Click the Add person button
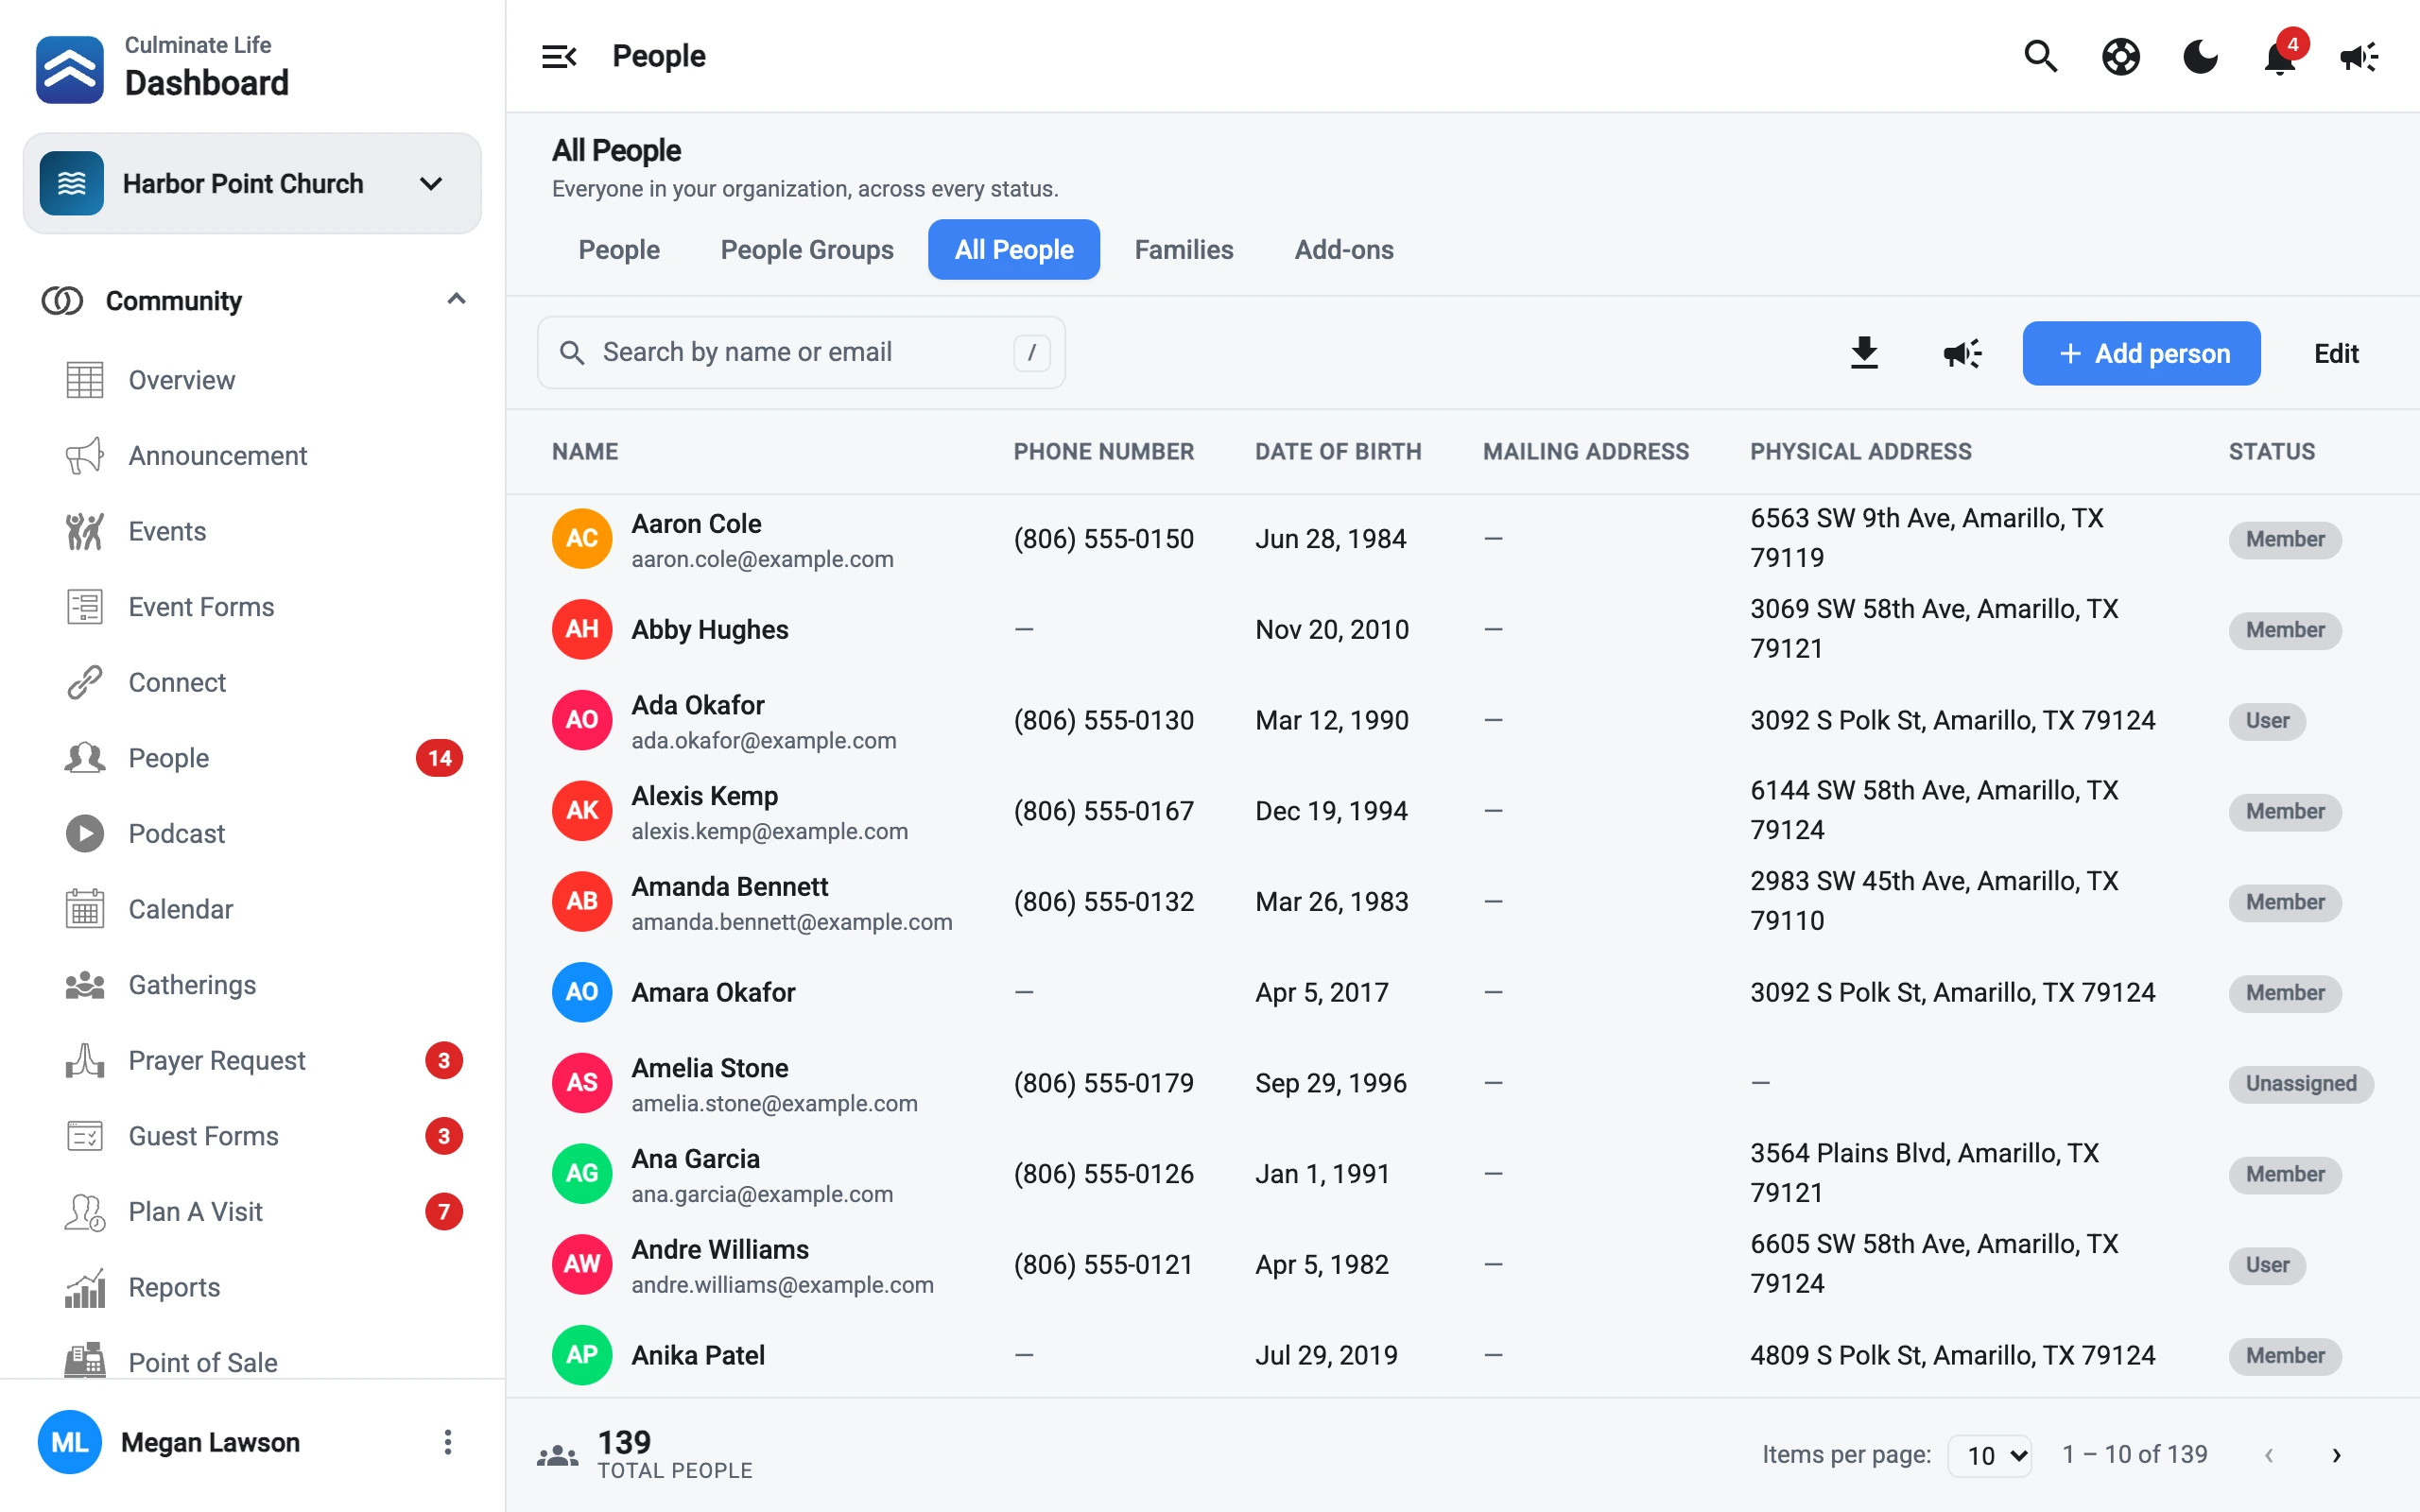2420x1512 pixels. coord(2141,353)
